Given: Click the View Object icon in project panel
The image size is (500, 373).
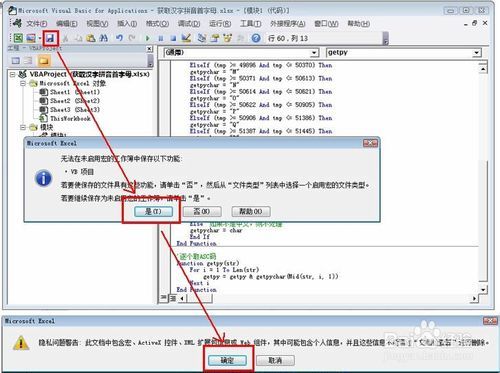Looking at the screenshot, I should 29,61.
